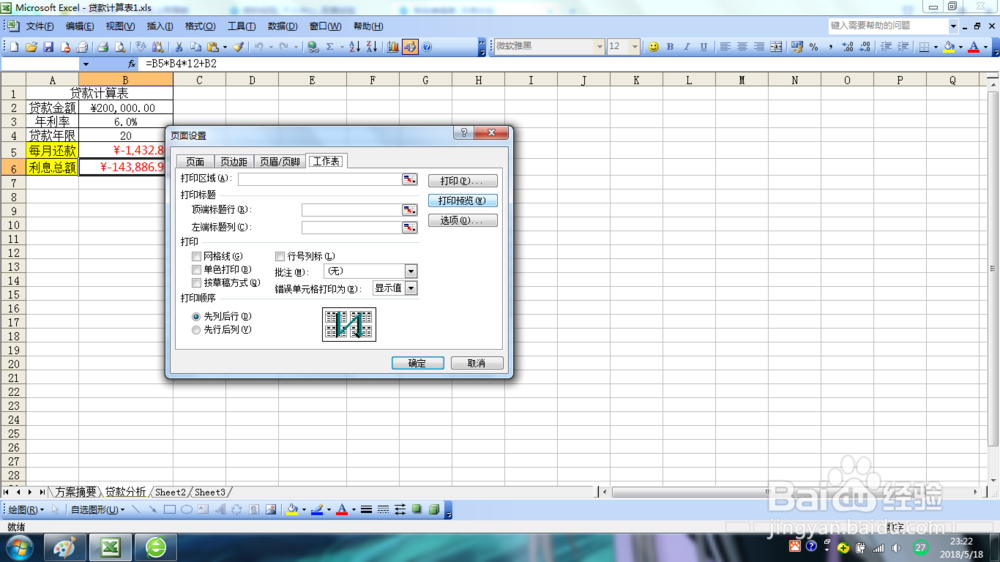Screen dimensions: 1000x562
Task: Enable the 单色打印 checkbox
Action: tap(196, 270)
